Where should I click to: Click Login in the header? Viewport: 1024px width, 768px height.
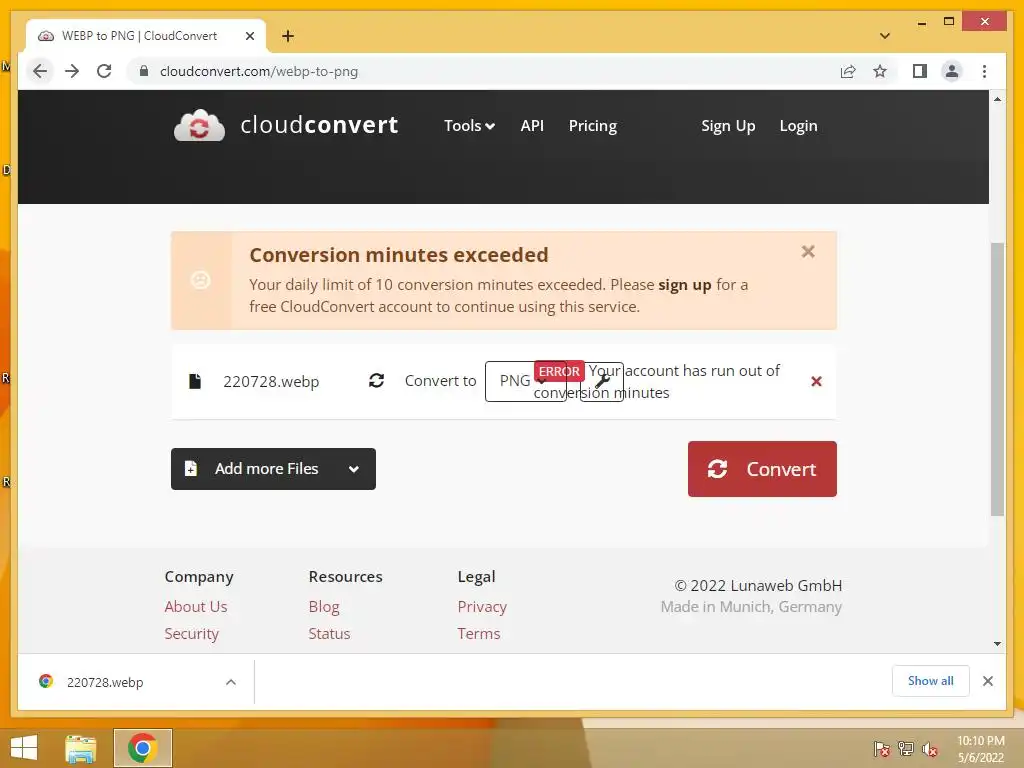click(798, 125)
